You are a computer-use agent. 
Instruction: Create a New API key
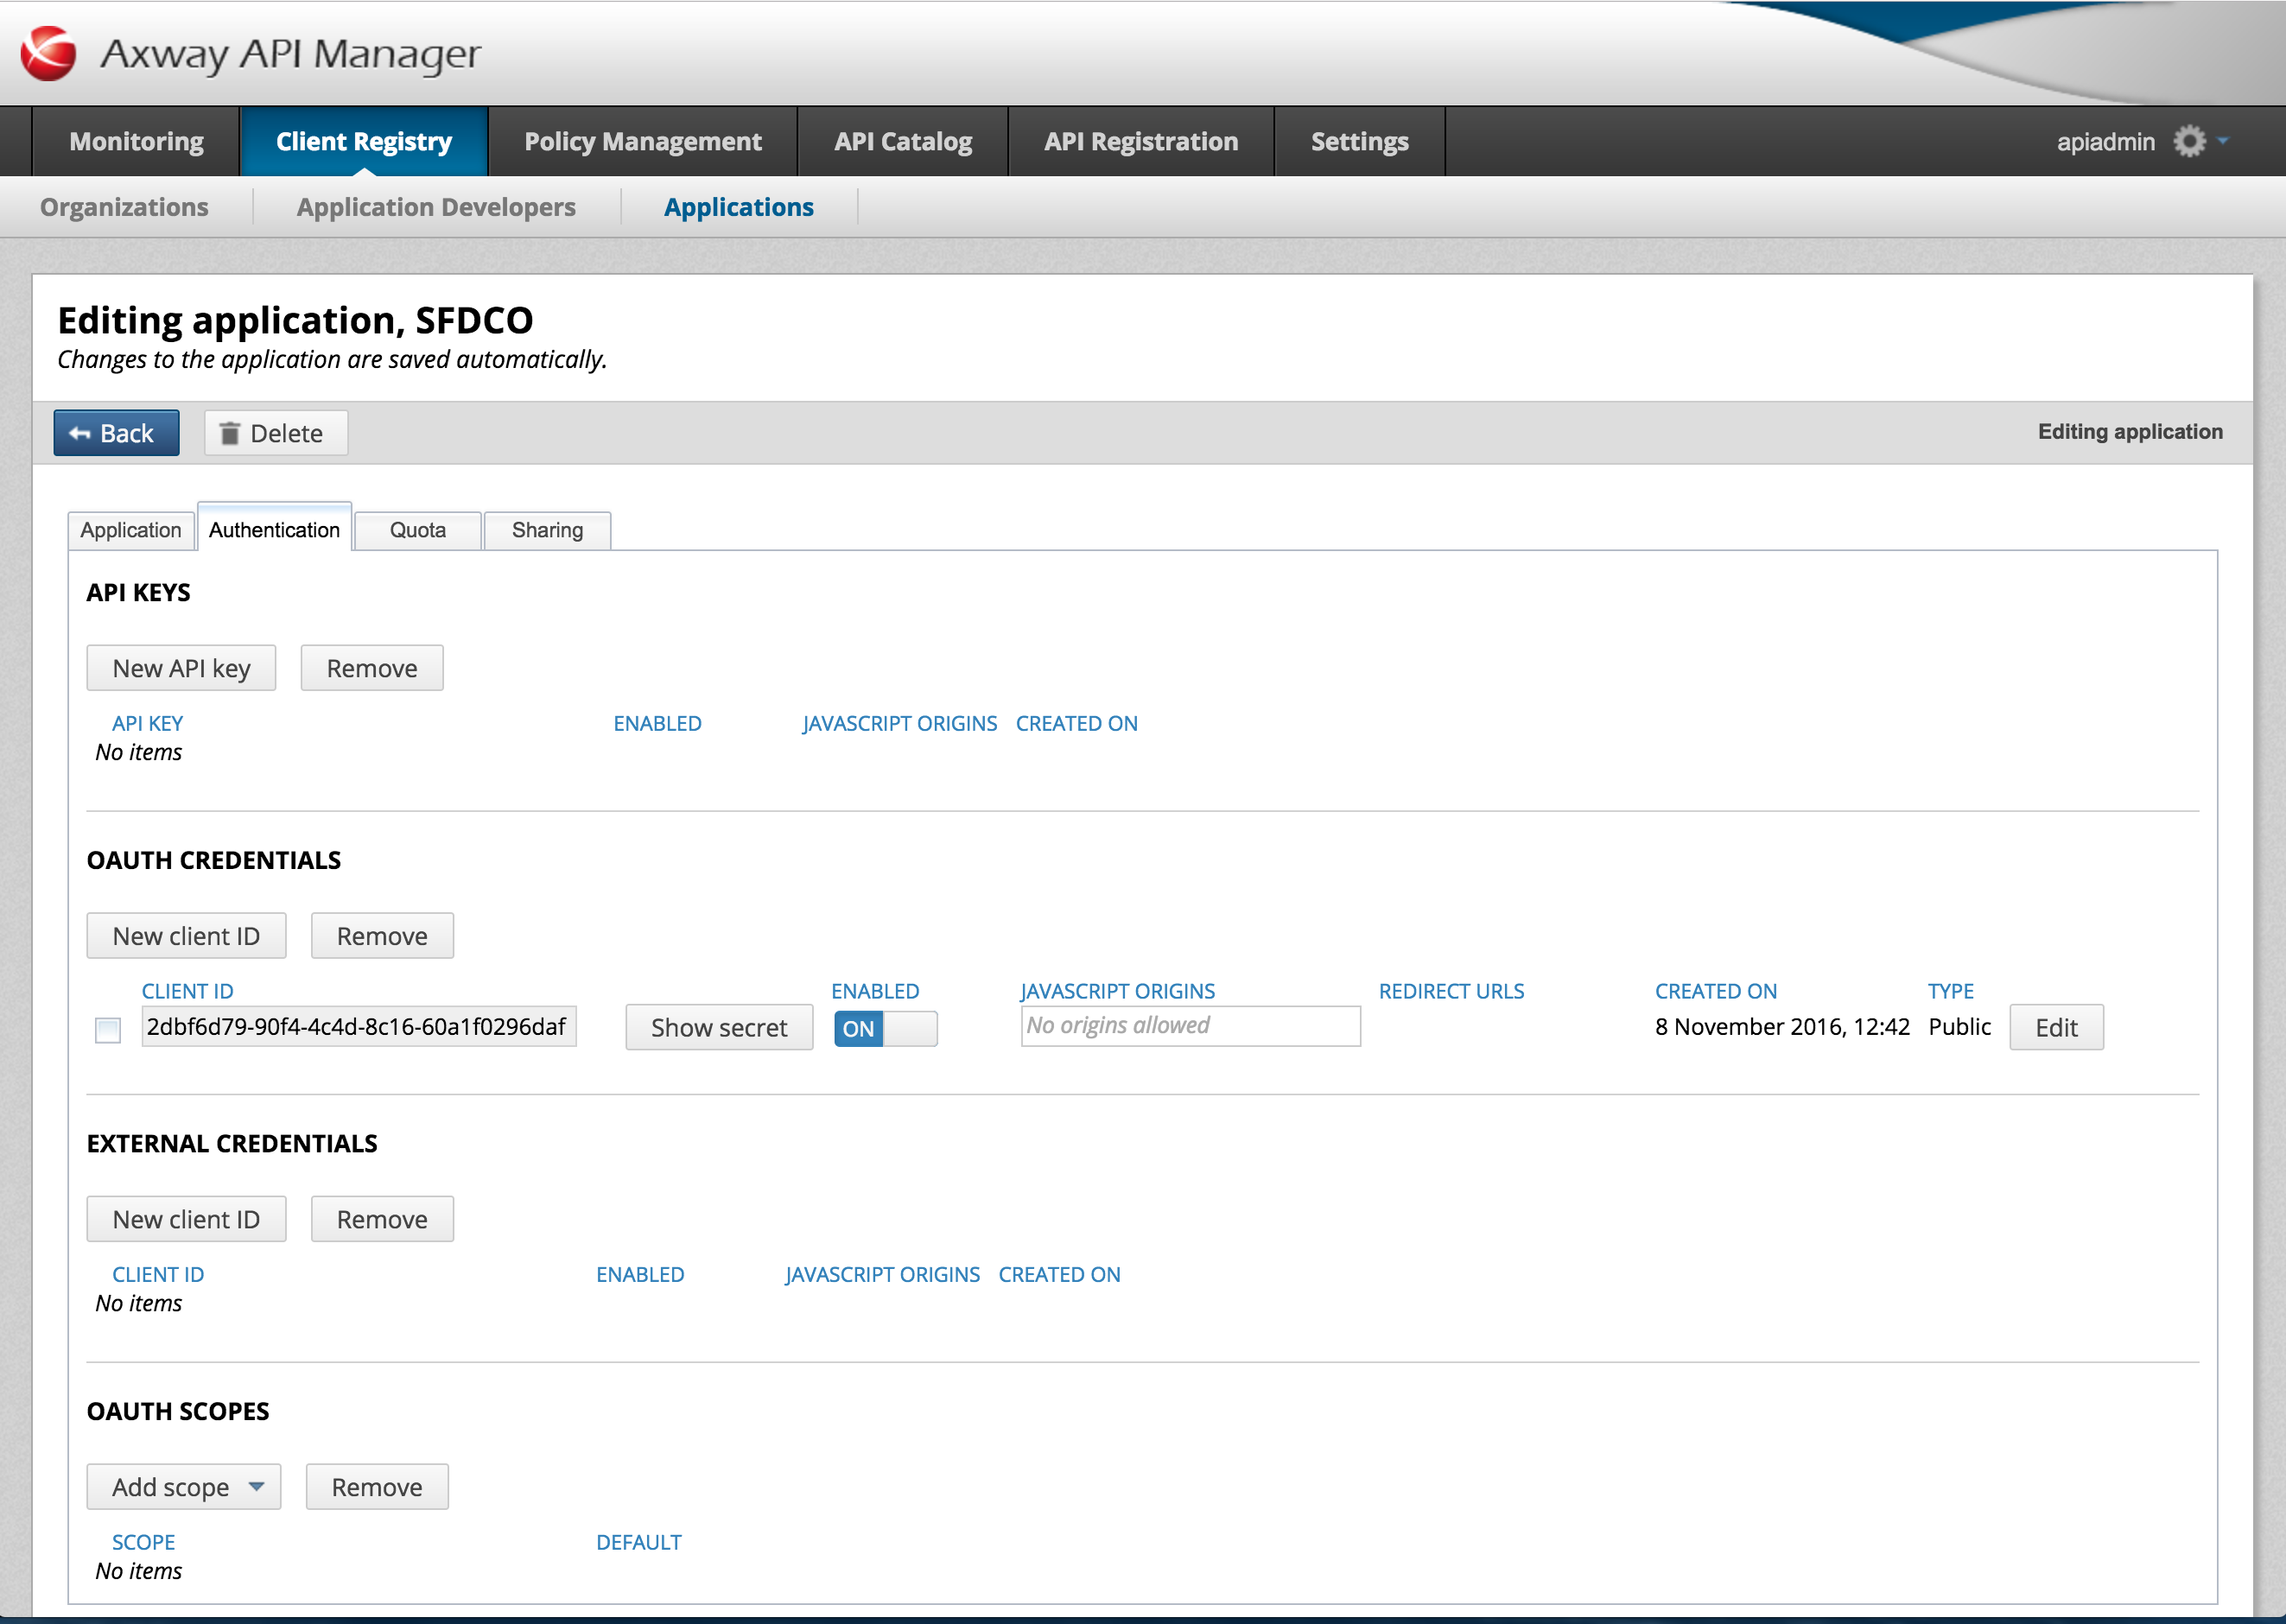[181, 668]
